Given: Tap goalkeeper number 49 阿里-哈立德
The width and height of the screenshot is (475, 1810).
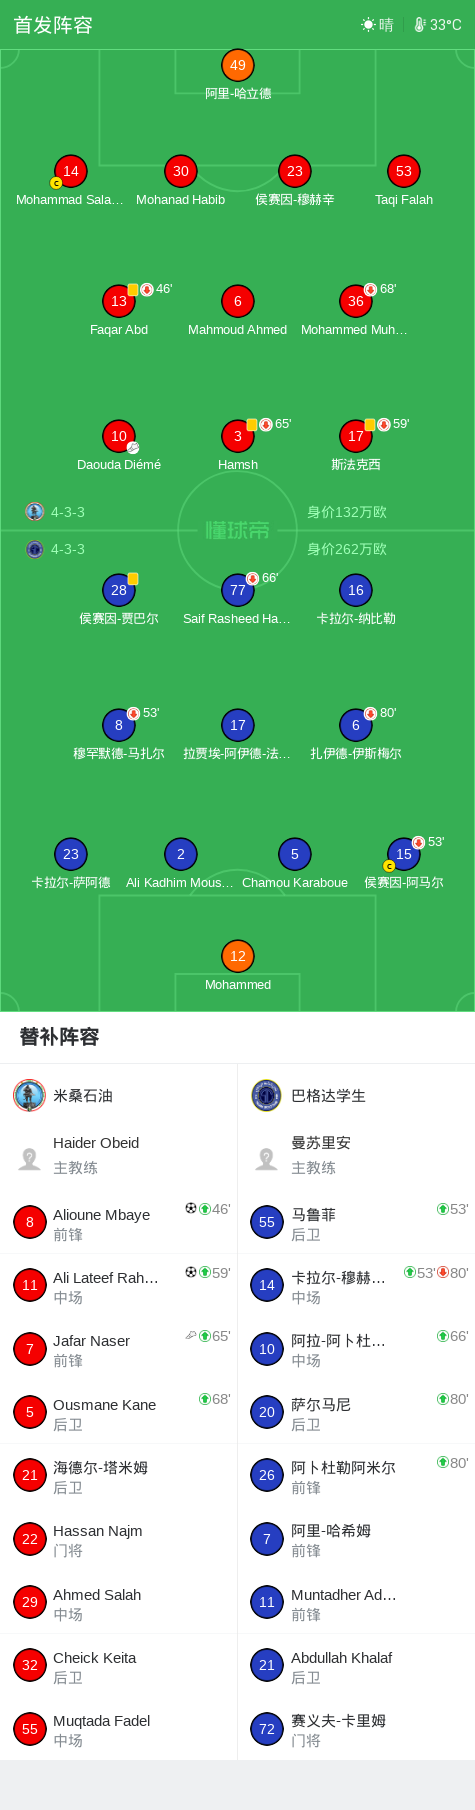Looking at the screenshot, I should point(238,66).
